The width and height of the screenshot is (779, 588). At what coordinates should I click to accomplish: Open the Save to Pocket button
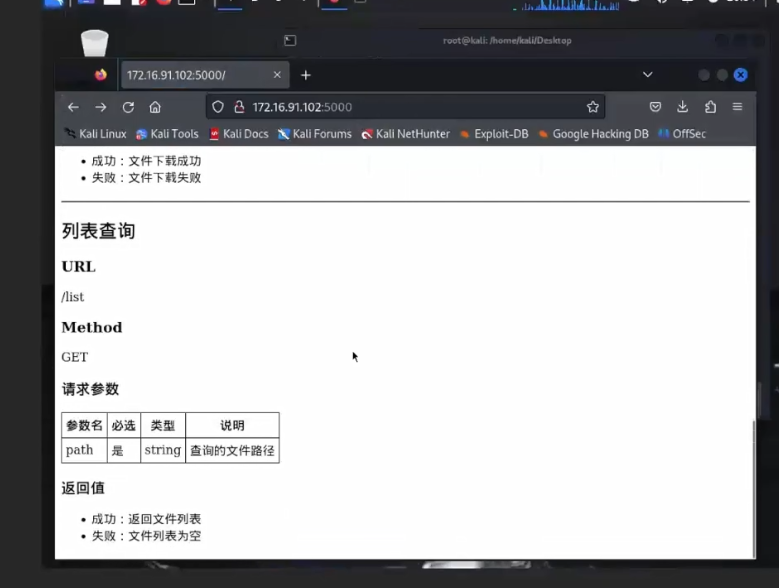(655, 107)
